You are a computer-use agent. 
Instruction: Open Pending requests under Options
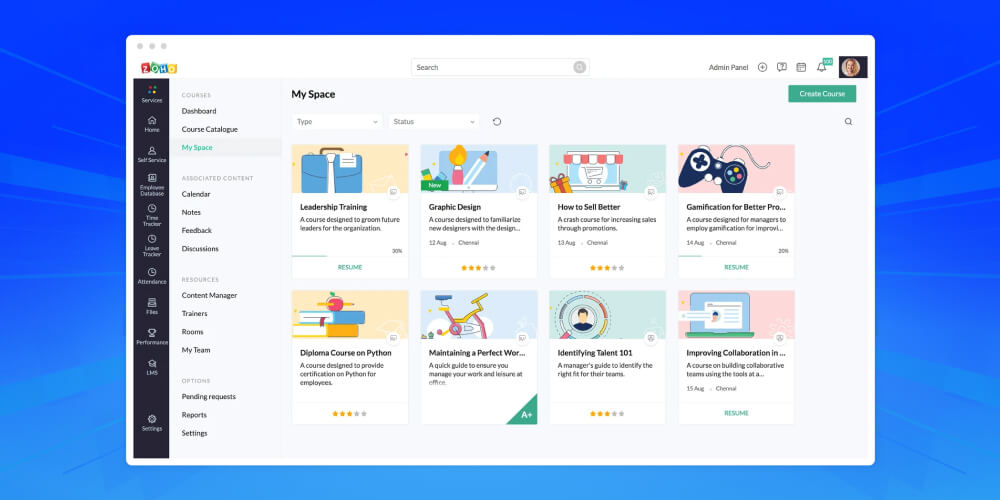(x=209, y=397)
